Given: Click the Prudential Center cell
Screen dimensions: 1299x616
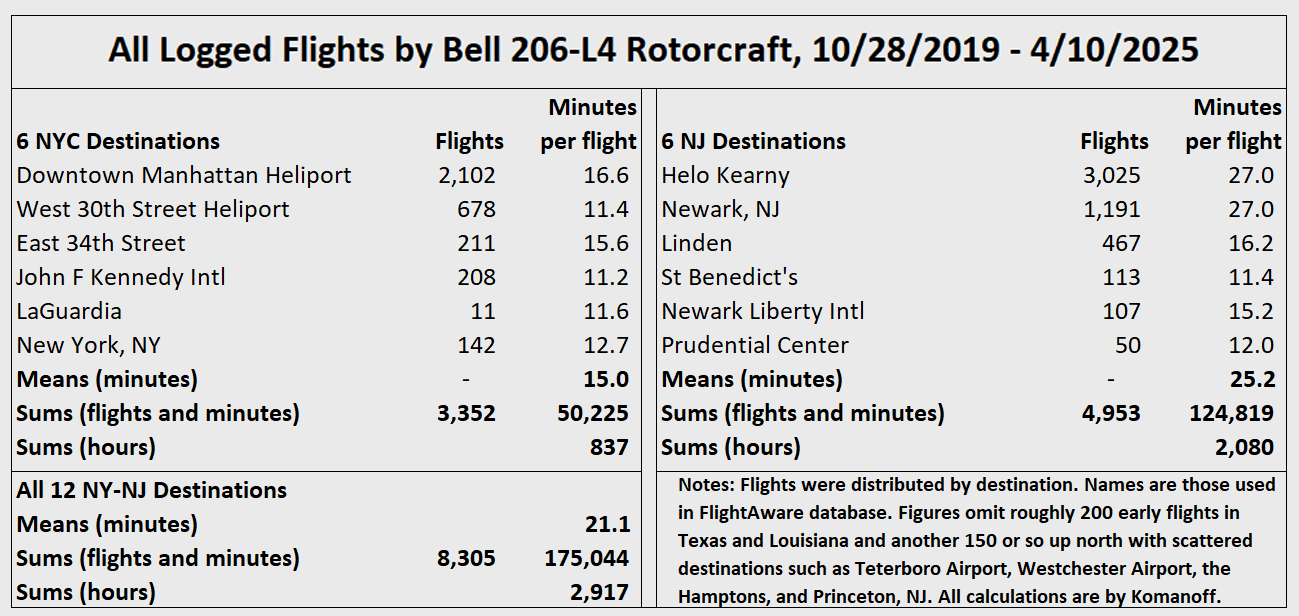Looking at the screenshot, I should 755,346.
